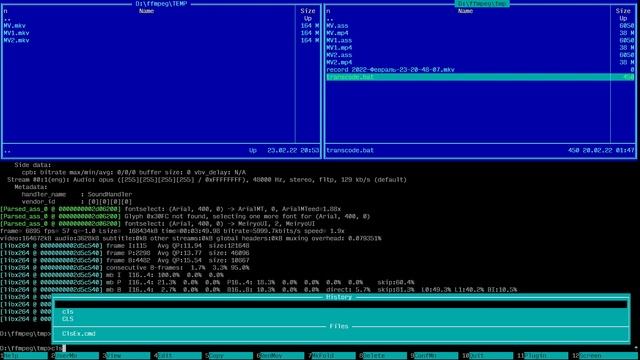This screenshot has width=640, height=360.
Task: Select the record 2022 .mkv file
Action: [x=390, y=70]
